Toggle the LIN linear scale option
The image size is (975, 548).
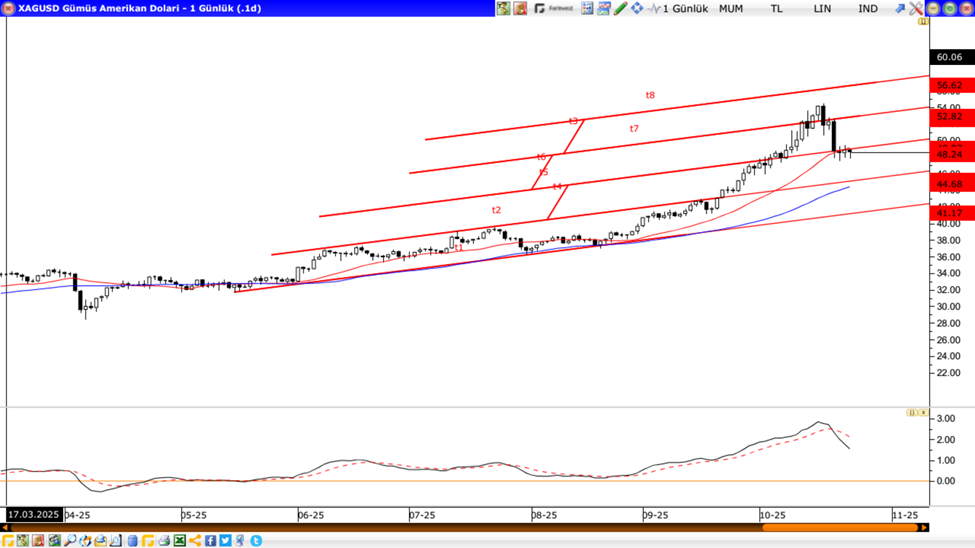[x=822, y=8]
